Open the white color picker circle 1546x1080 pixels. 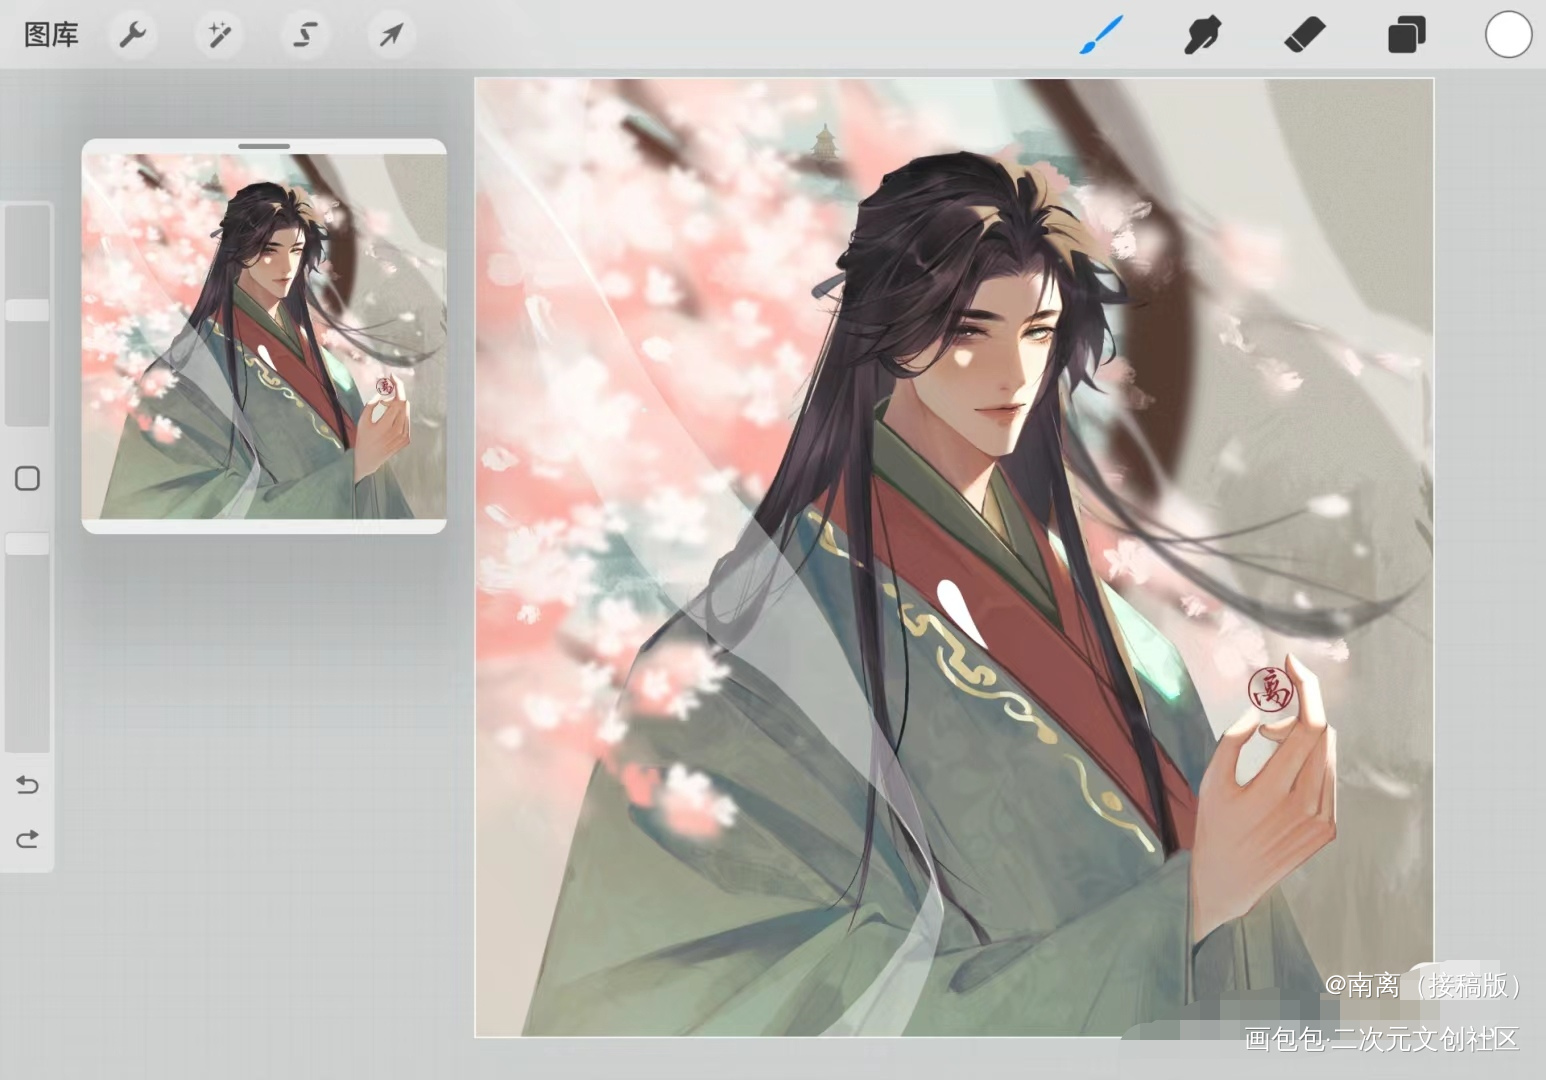tap(1508, 35)
